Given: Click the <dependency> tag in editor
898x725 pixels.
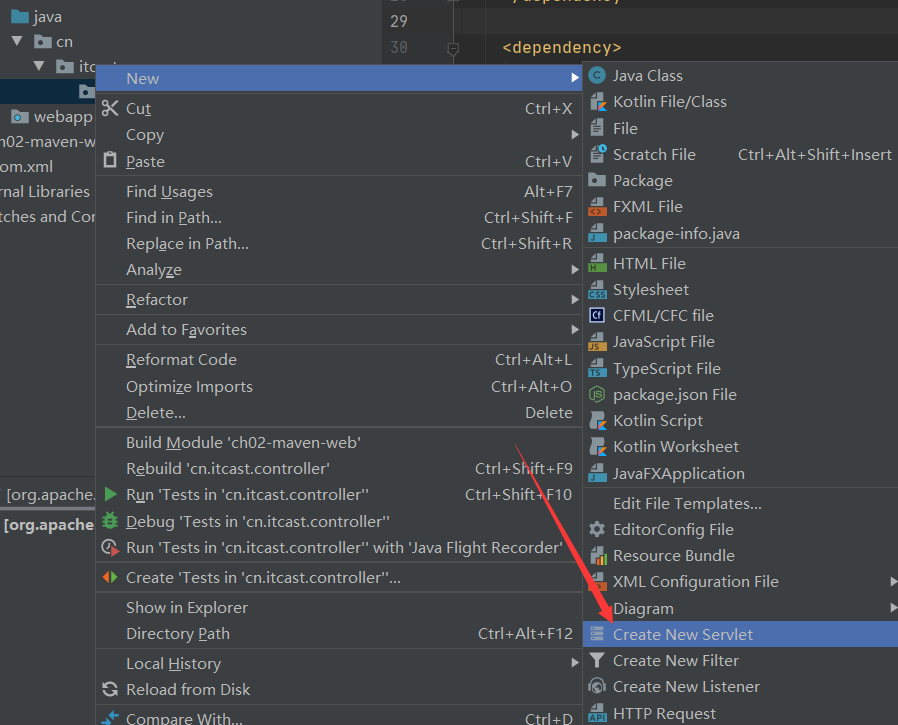Looking at the screenshot, I should pos(561,48).
